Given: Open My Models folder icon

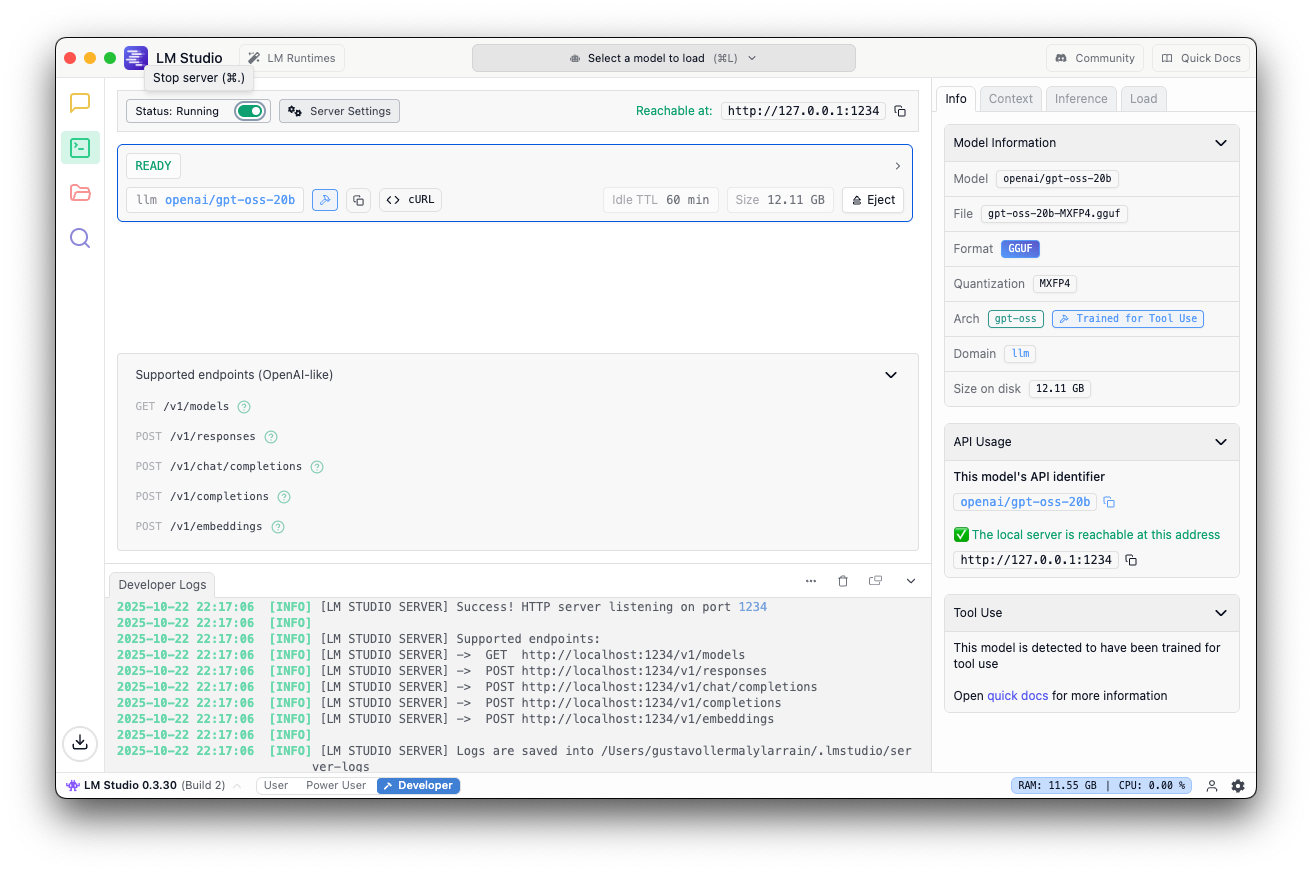Looking at the screenshot, I should 80,193.
